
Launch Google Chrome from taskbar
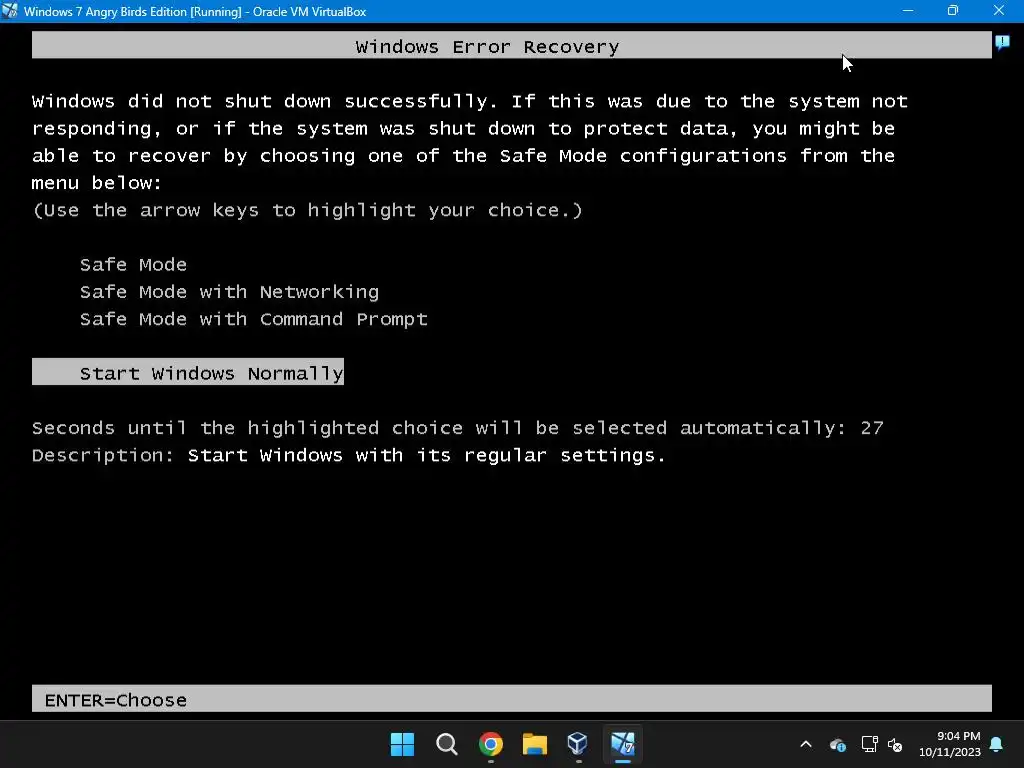click(490, 744)
